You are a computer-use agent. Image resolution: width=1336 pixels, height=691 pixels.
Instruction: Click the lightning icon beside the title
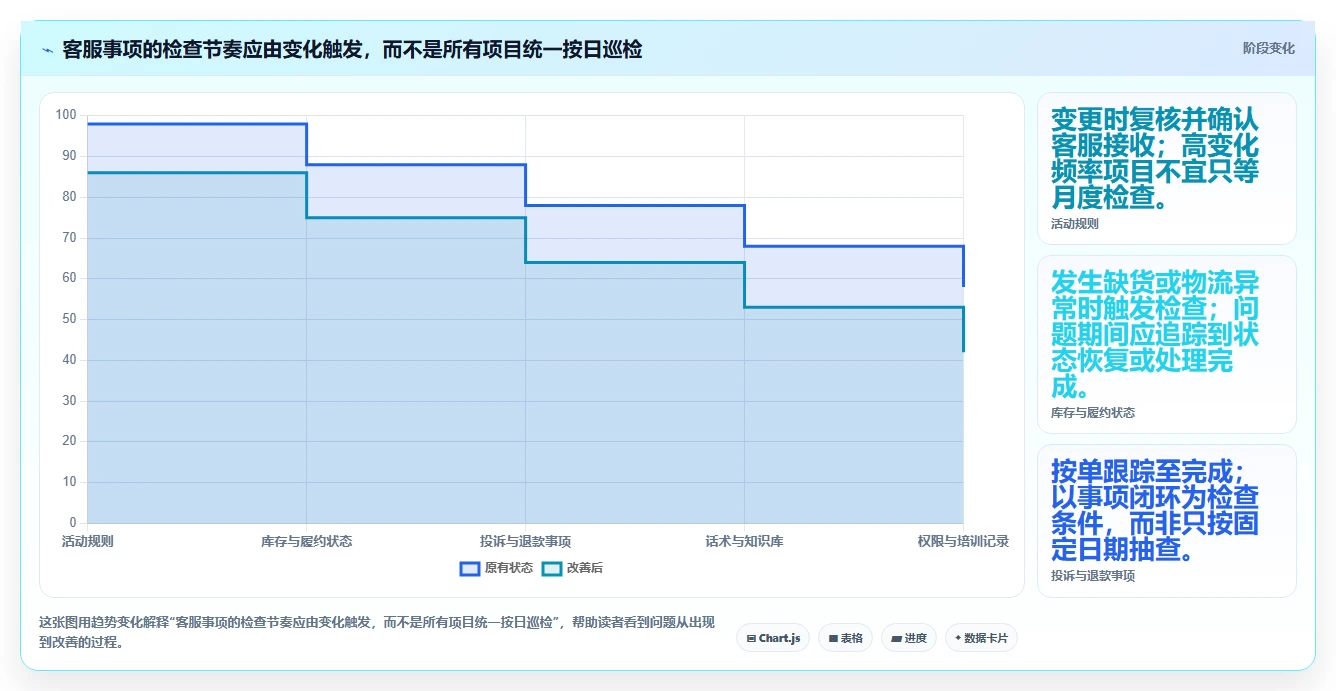tap(47, 49)
